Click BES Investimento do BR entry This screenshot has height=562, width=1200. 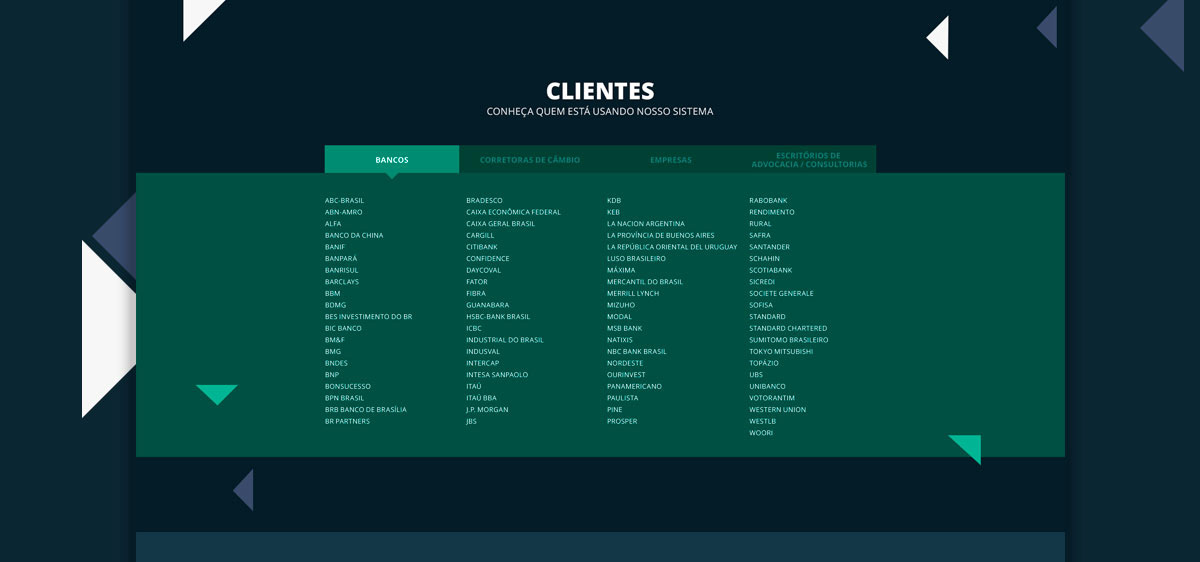(x=368, y=317)
